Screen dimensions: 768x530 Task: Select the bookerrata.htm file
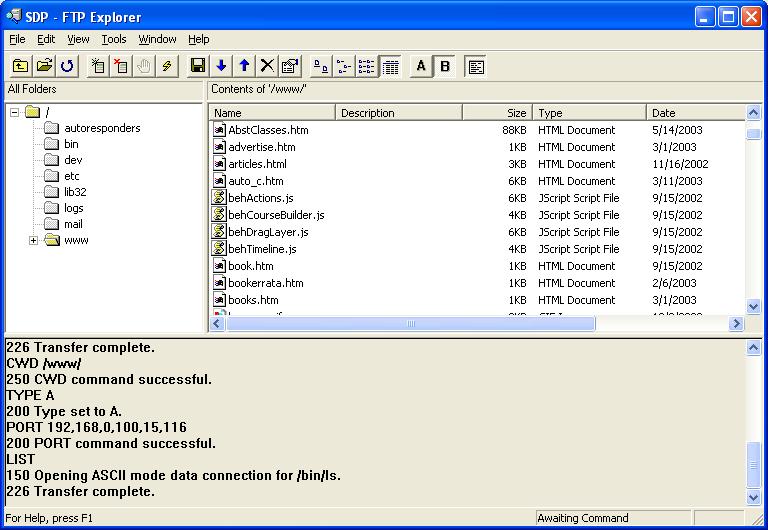point(265,283)
